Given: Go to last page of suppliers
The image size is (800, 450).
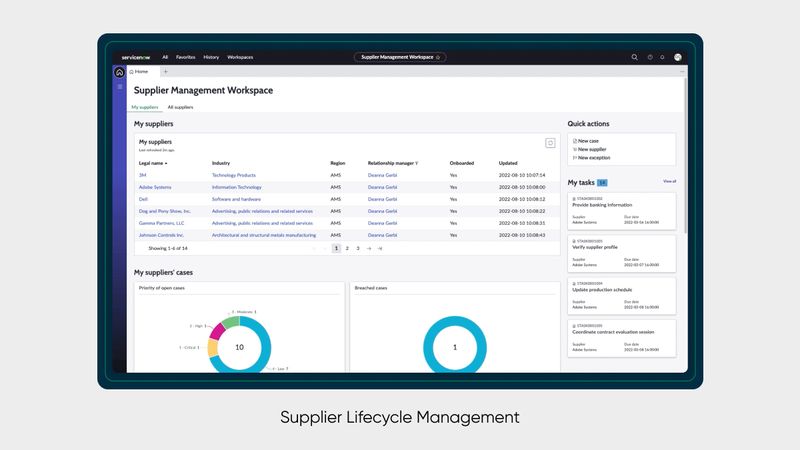Looking at the screenshot, I should (x=380, y=247).
